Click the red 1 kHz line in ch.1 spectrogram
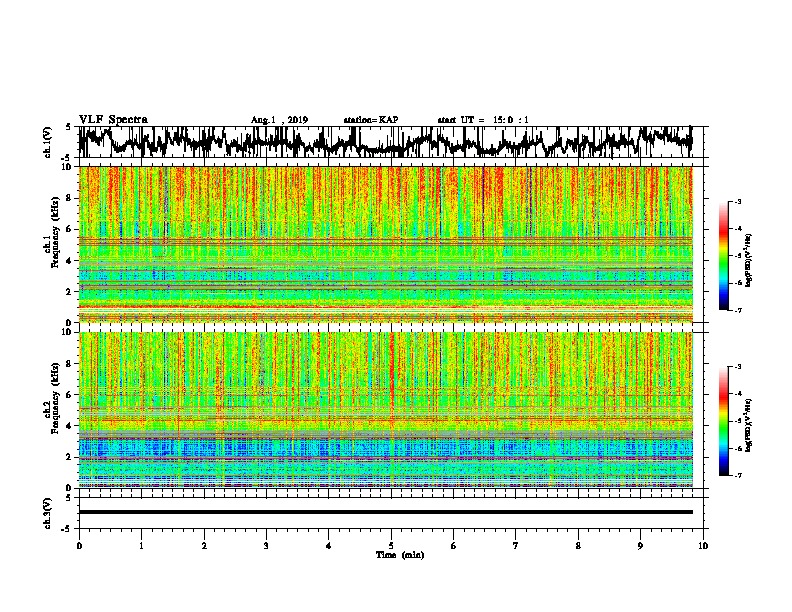 pyautogui.click(x=386, y=307)
